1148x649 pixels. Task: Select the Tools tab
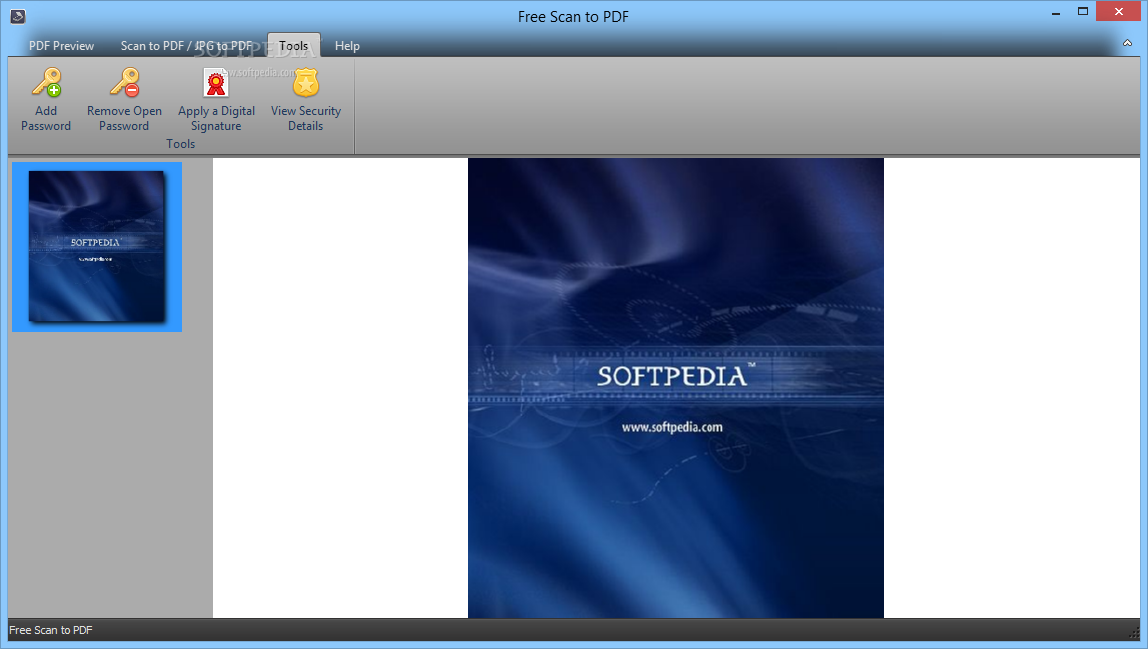tap(294, 45)
